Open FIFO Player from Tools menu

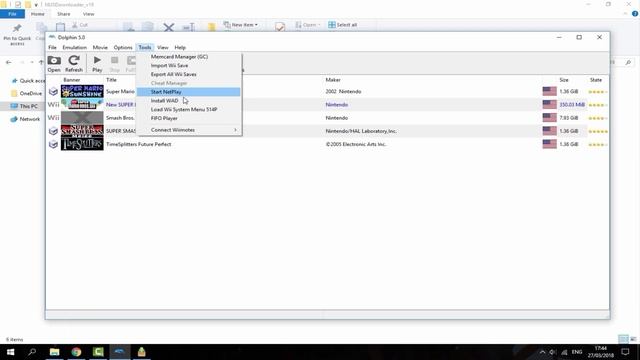189,118
